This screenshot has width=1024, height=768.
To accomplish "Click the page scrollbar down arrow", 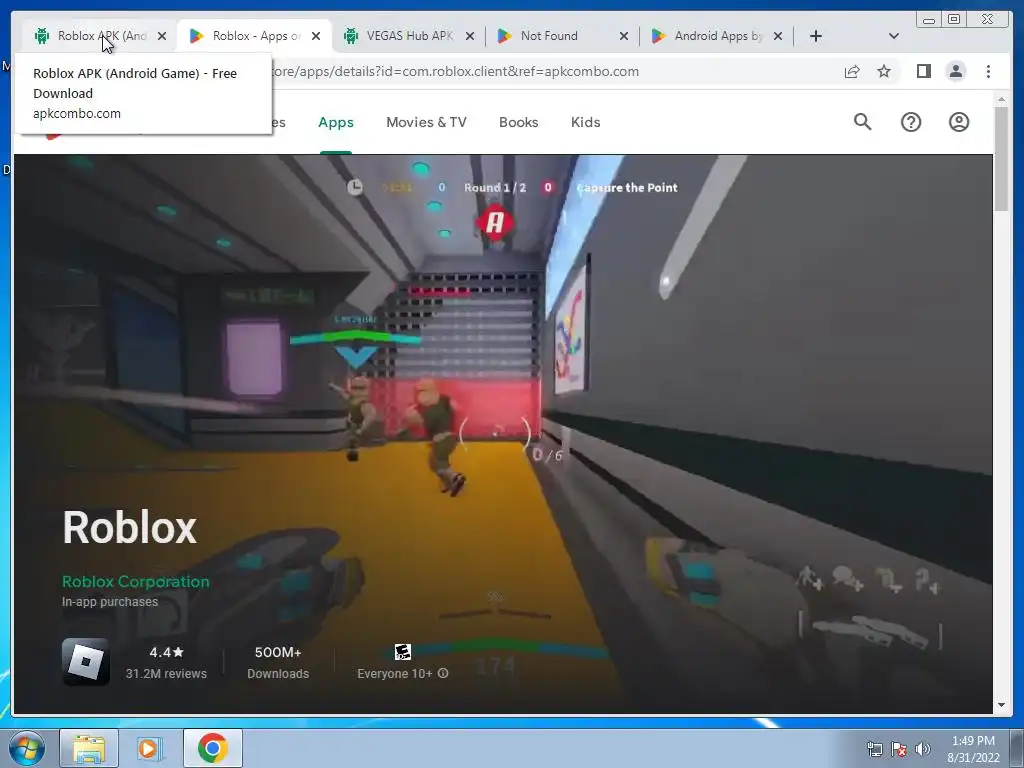I will 1001,705.
